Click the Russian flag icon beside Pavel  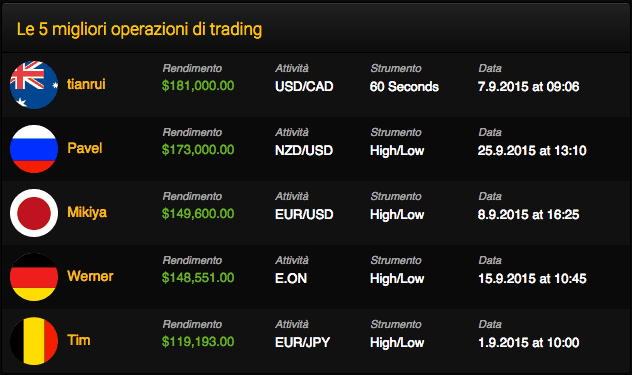(34, 149)
